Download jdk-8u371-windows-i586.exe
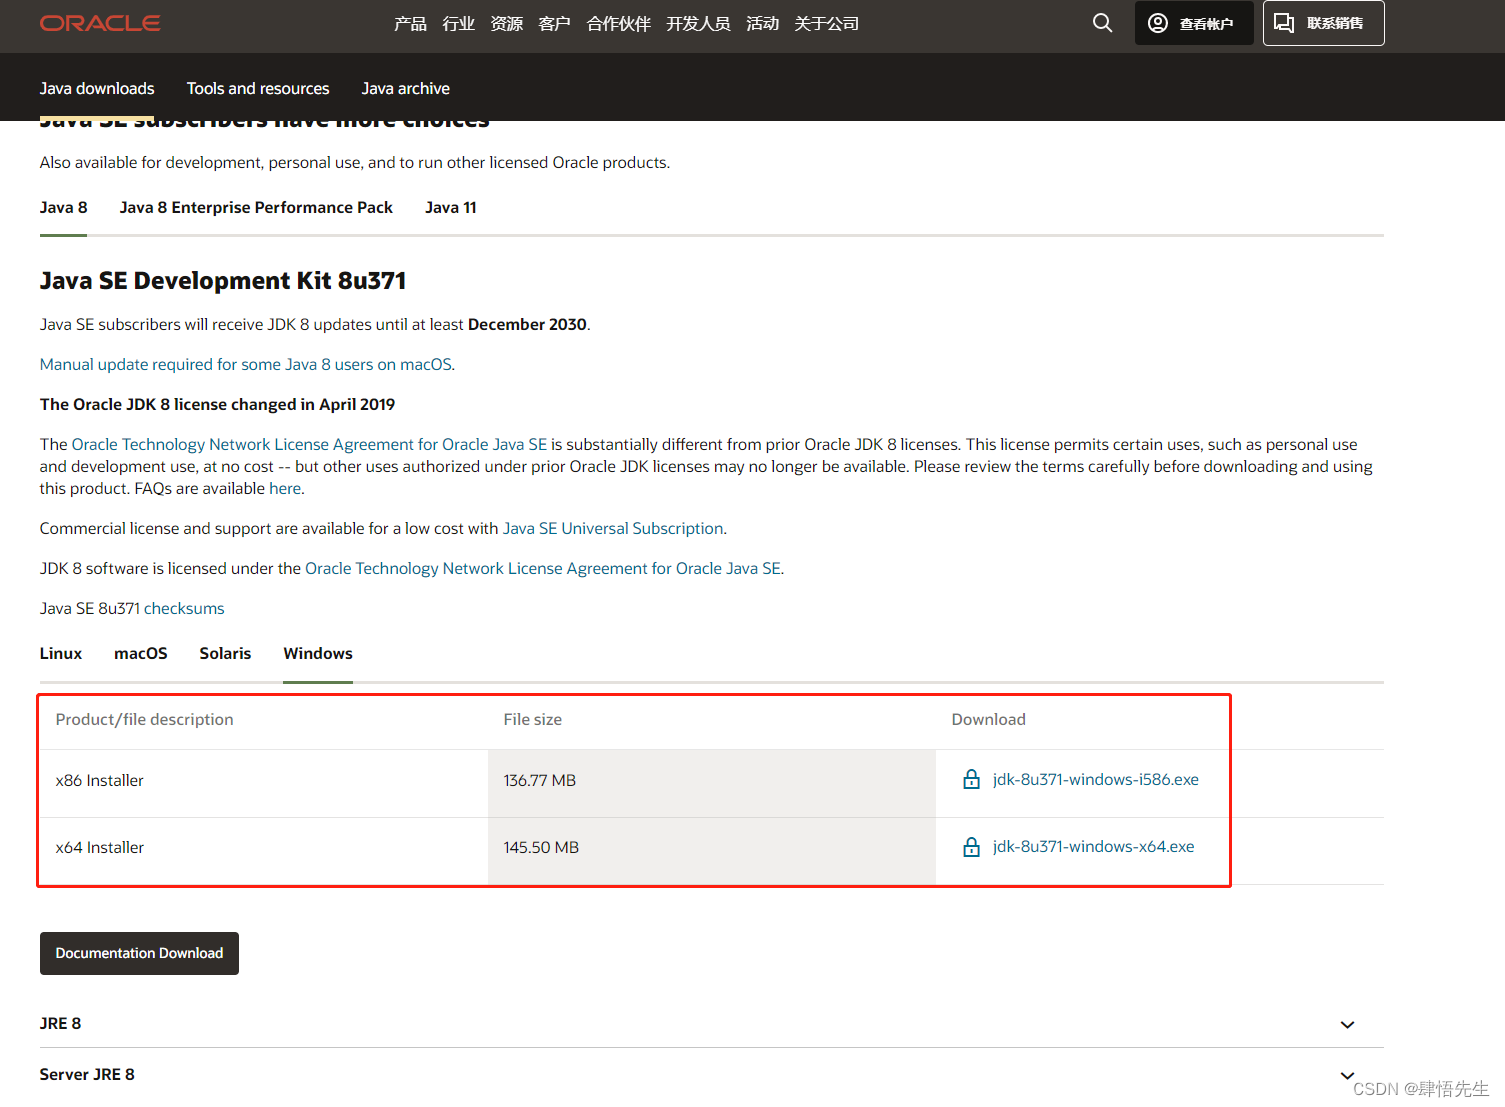Screen dimensions: 1505x1107 (1095, 779)
